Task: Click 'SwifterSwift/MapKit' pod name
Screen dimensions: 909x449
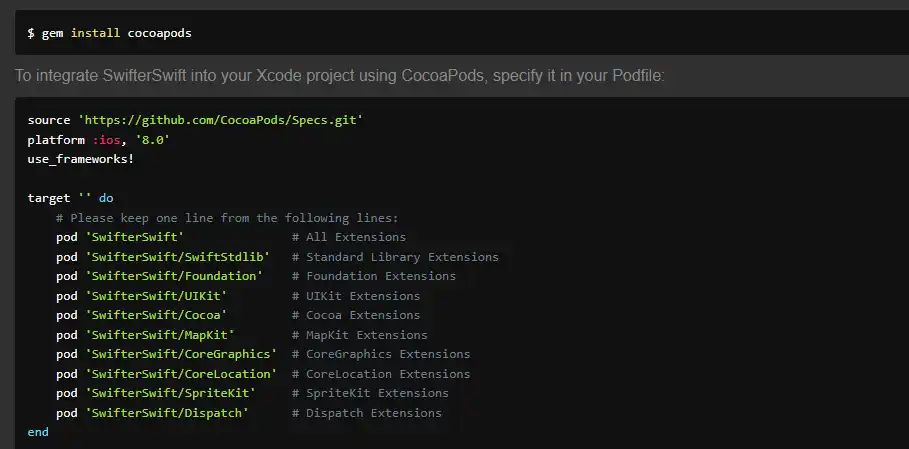Action: pos(159,335)
